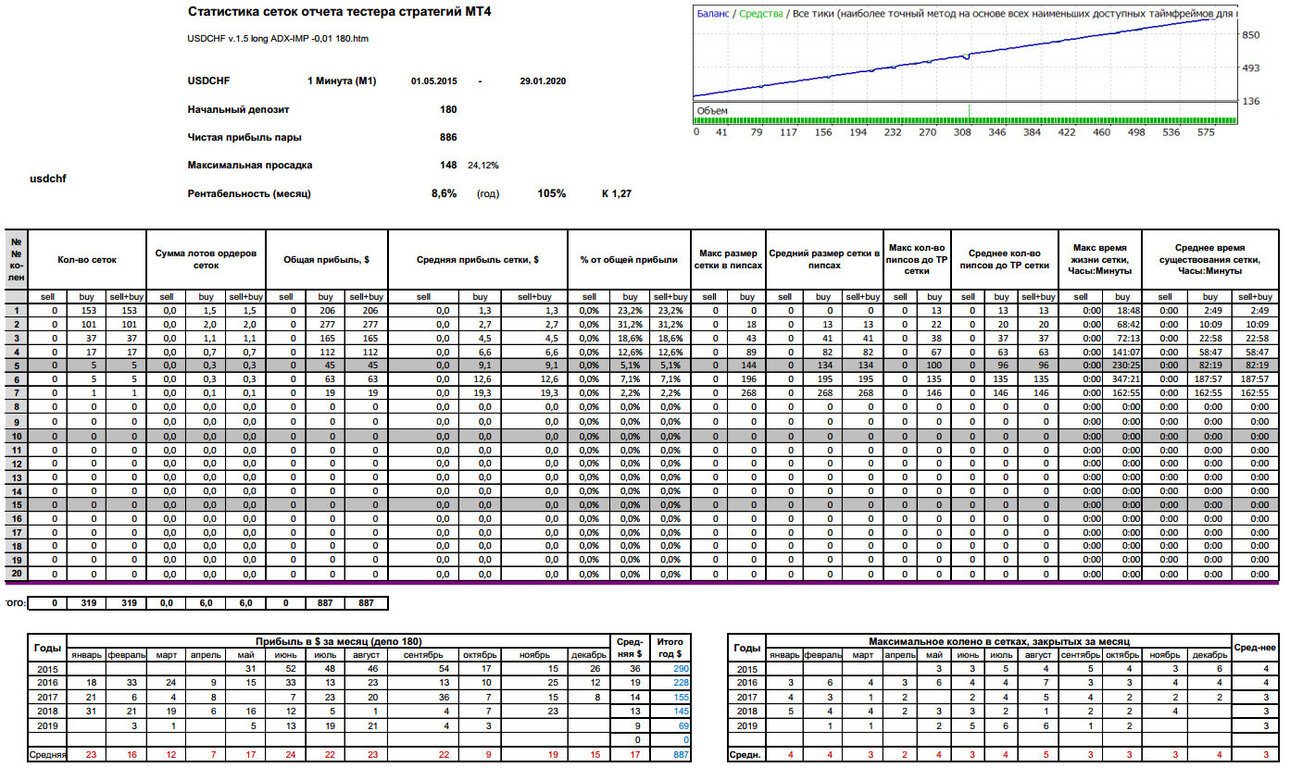Select the max grid lifetime cell 230:25
Image resolution: width=1290 pixels, height=780 pixels.
pos(1124,365)
